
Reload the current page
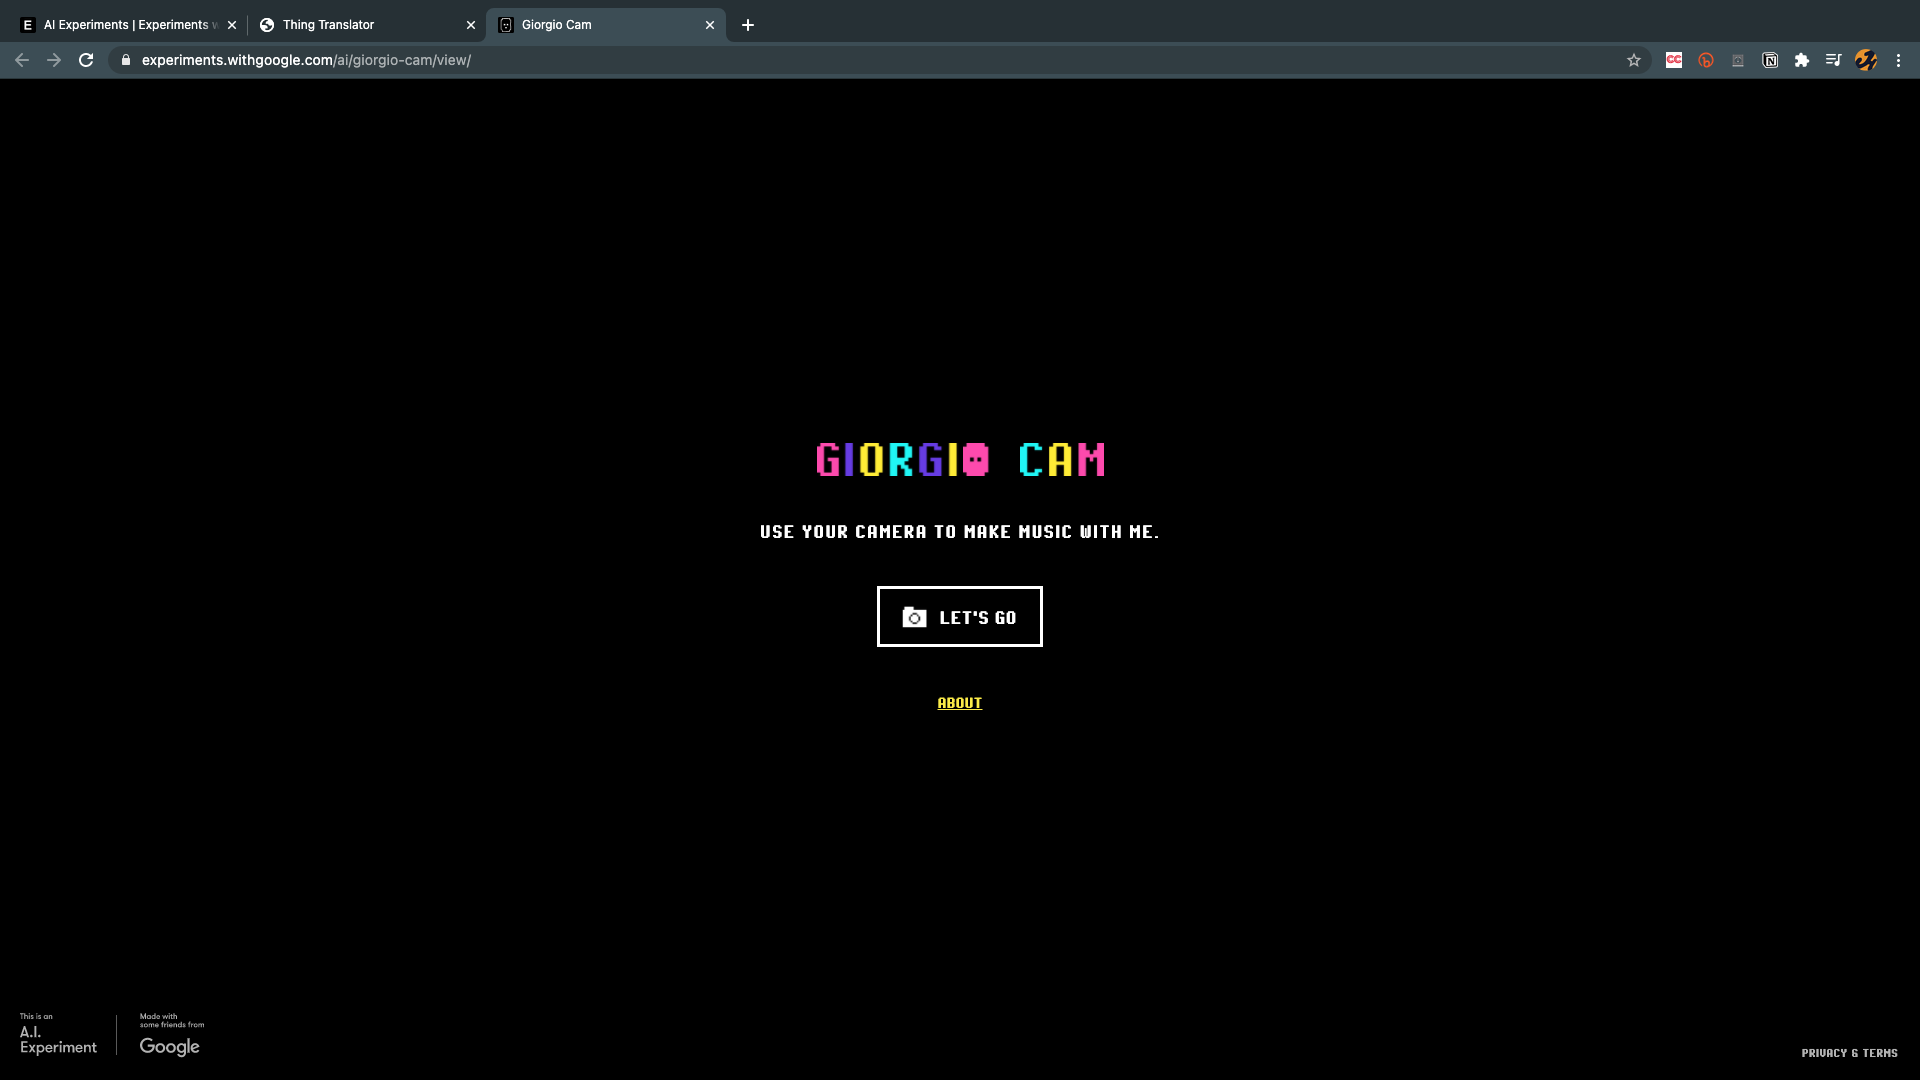pos(86,60)
